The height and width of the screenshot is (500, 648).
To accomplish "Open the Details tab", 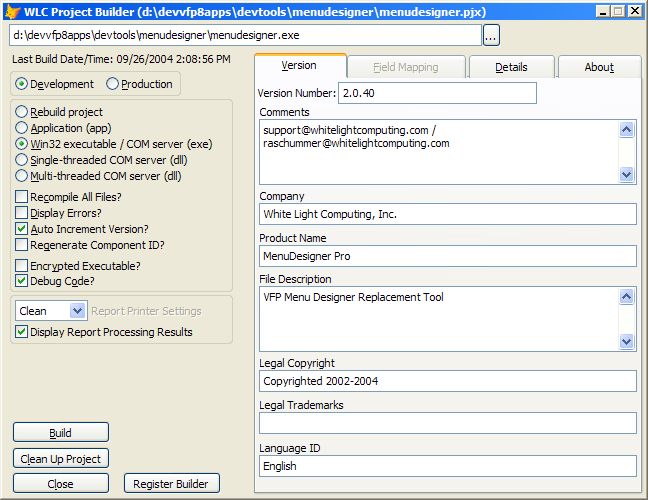I will tap(511, 67).
